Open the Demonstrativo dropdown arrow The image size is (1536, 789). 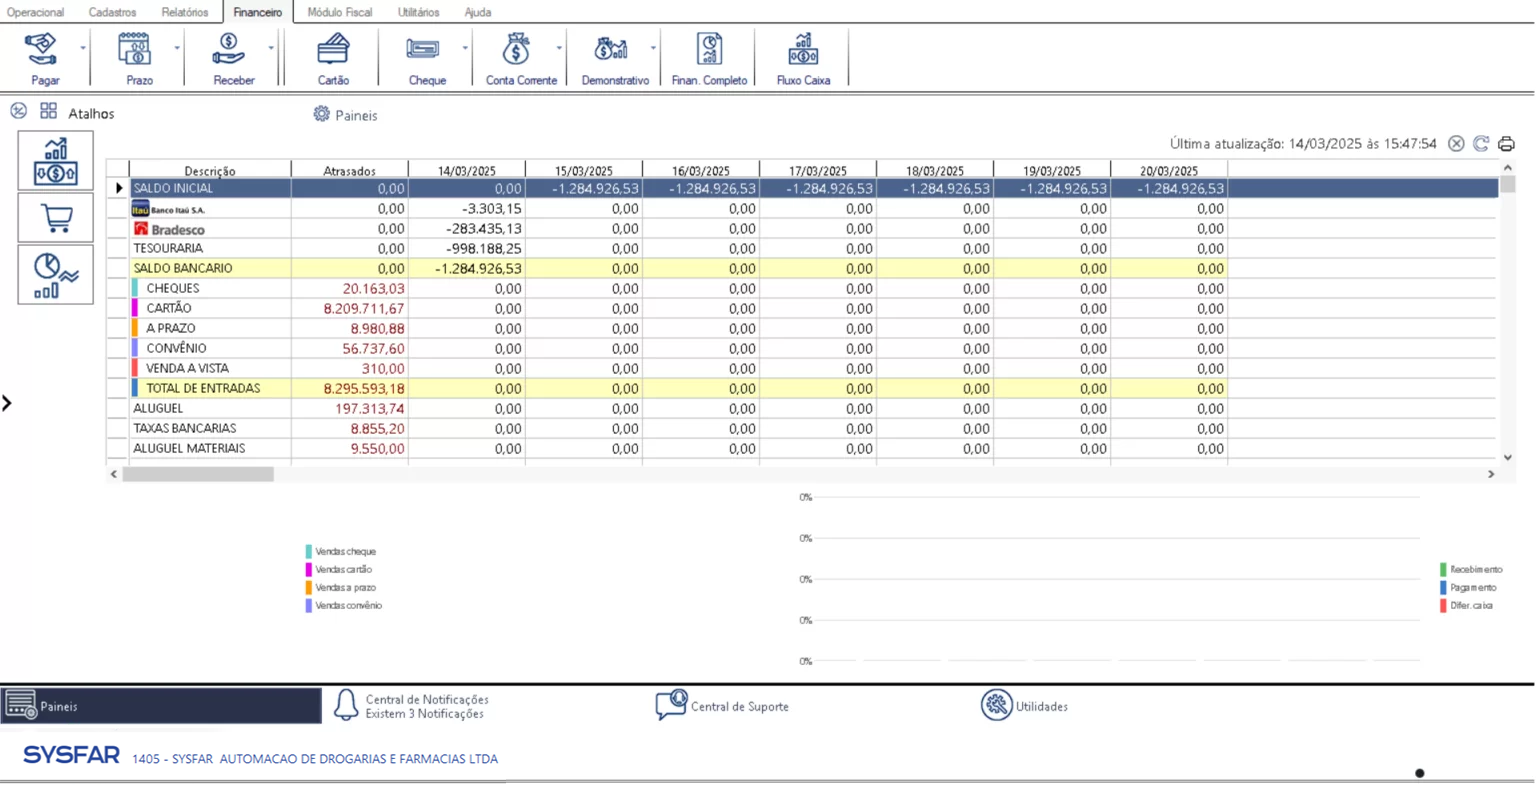[x=653, y=48]
